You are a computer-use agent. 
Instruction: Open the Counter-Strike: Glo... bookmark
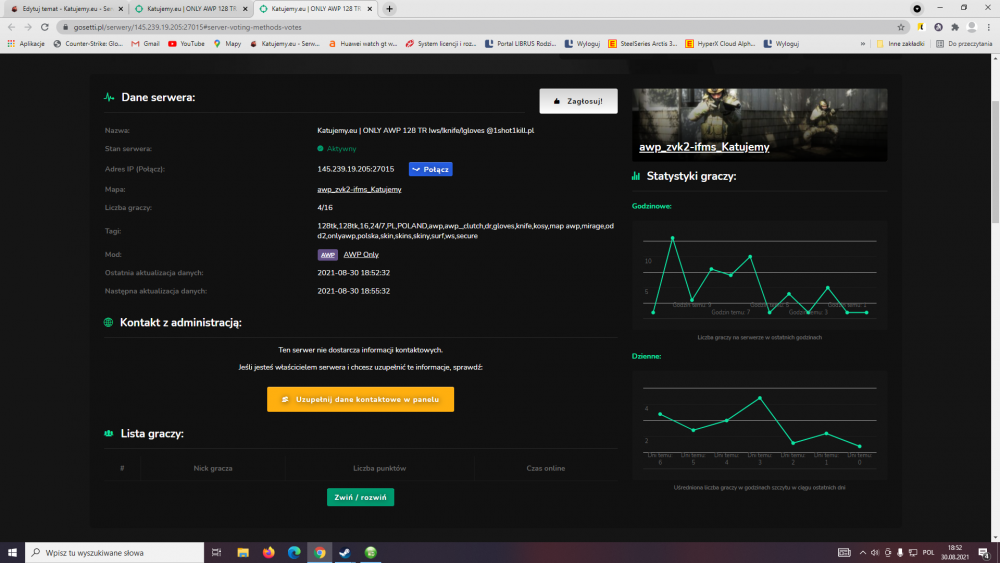(88, 43)
